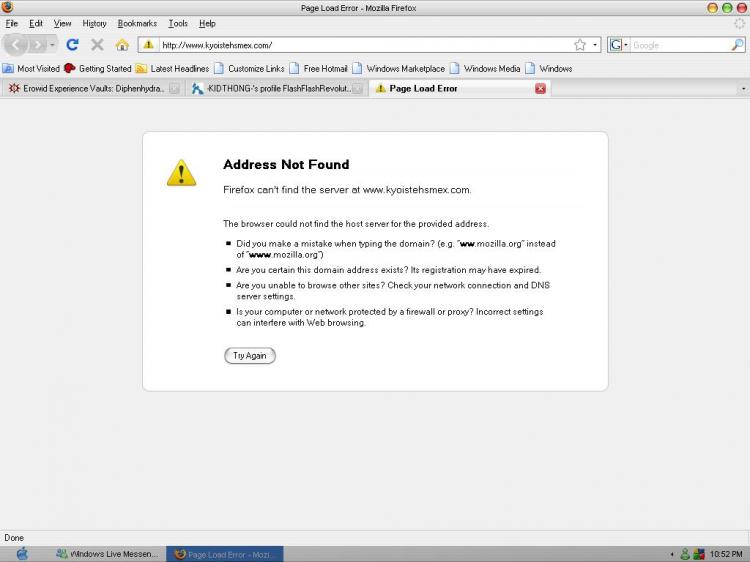Click the Stop loading X icon

[x=97, y=45]
